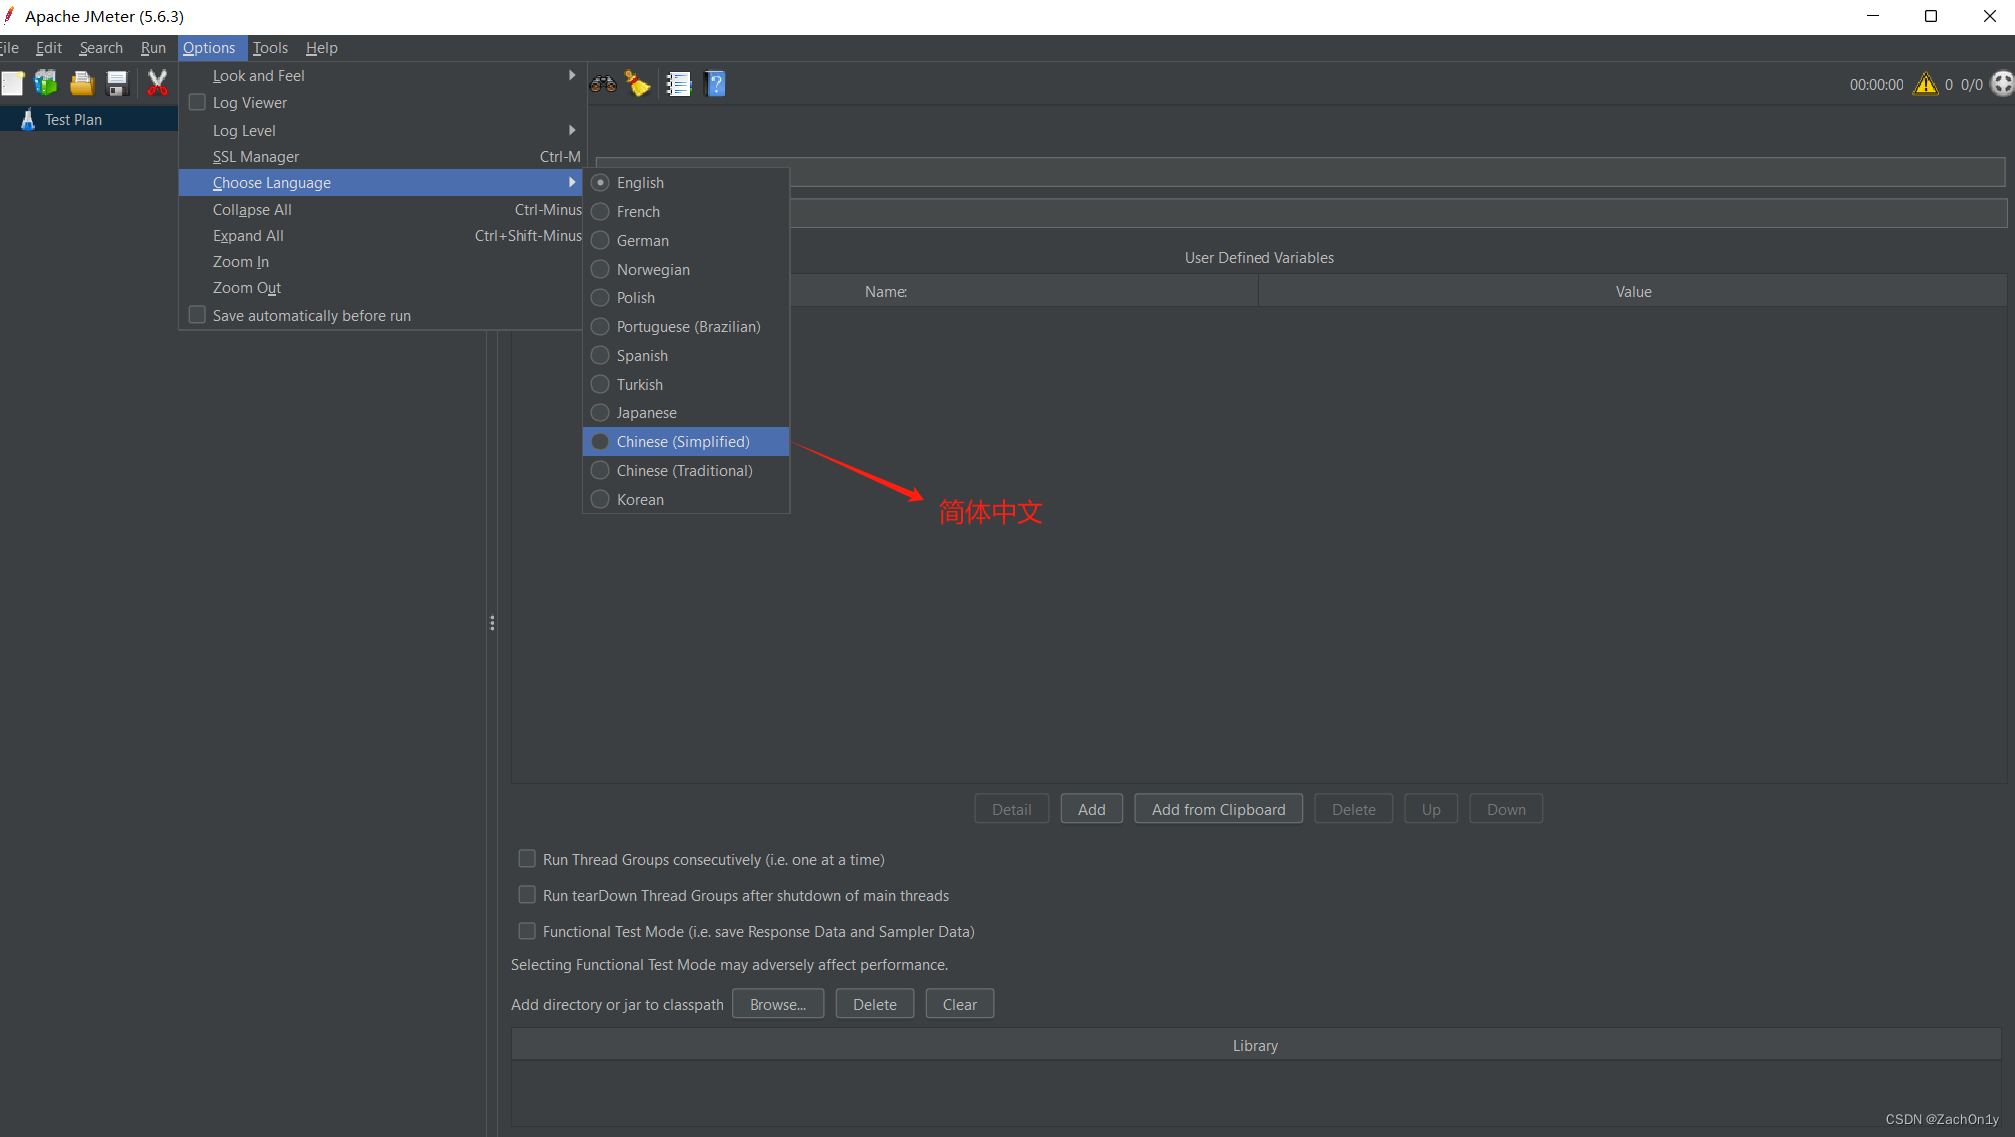Click the elapsed time 00:00:00 display

tap(1876, 85)
